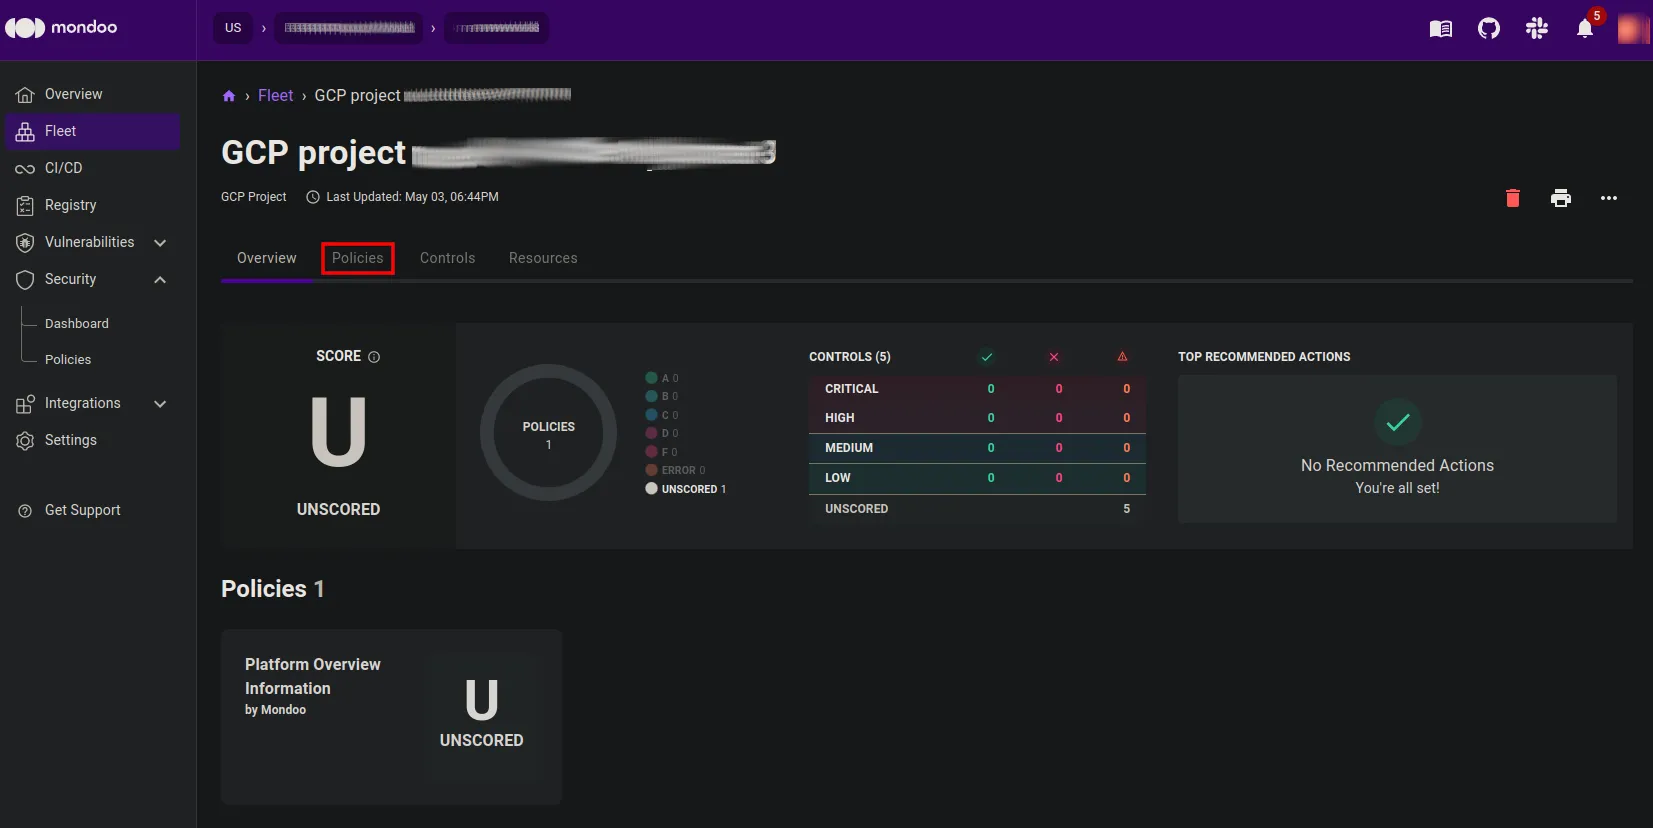The width and height of the screenshot is (1653, 828).
Task: Click the error triangle column header
Action: tap(1122, 357)
